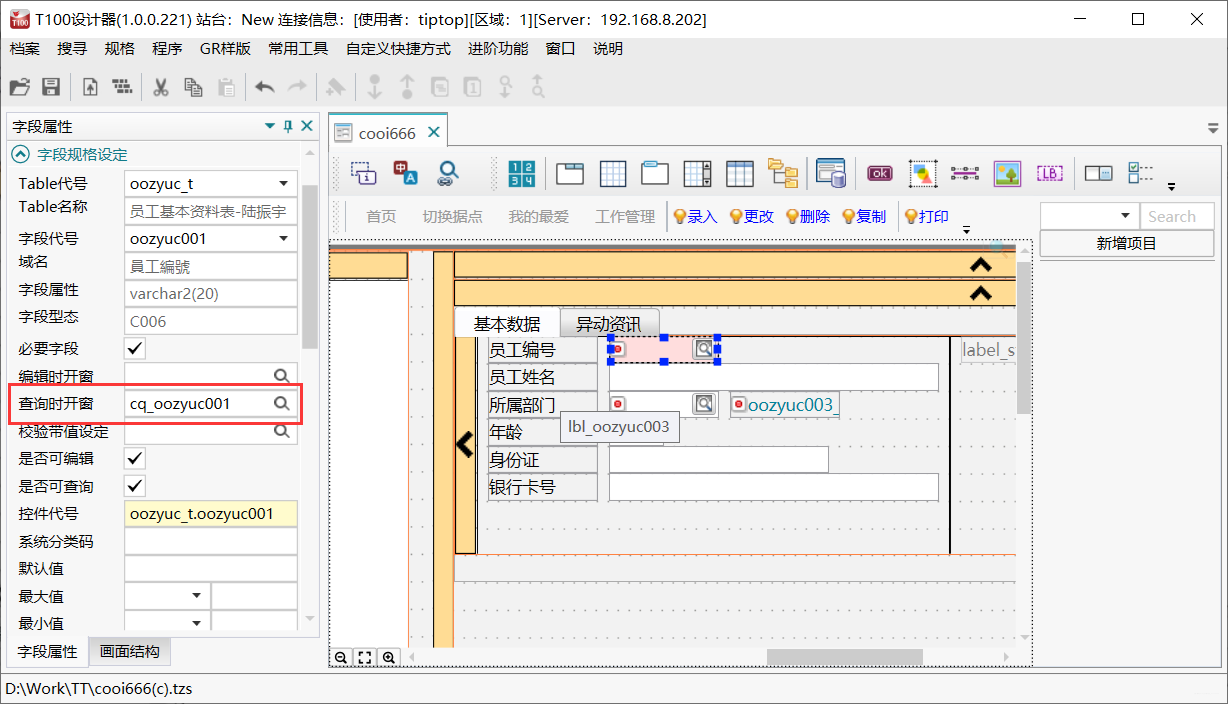This screenshot has height=704, width=1228.
Task: Fit the design canvas to the window
Action: point(365,657)
